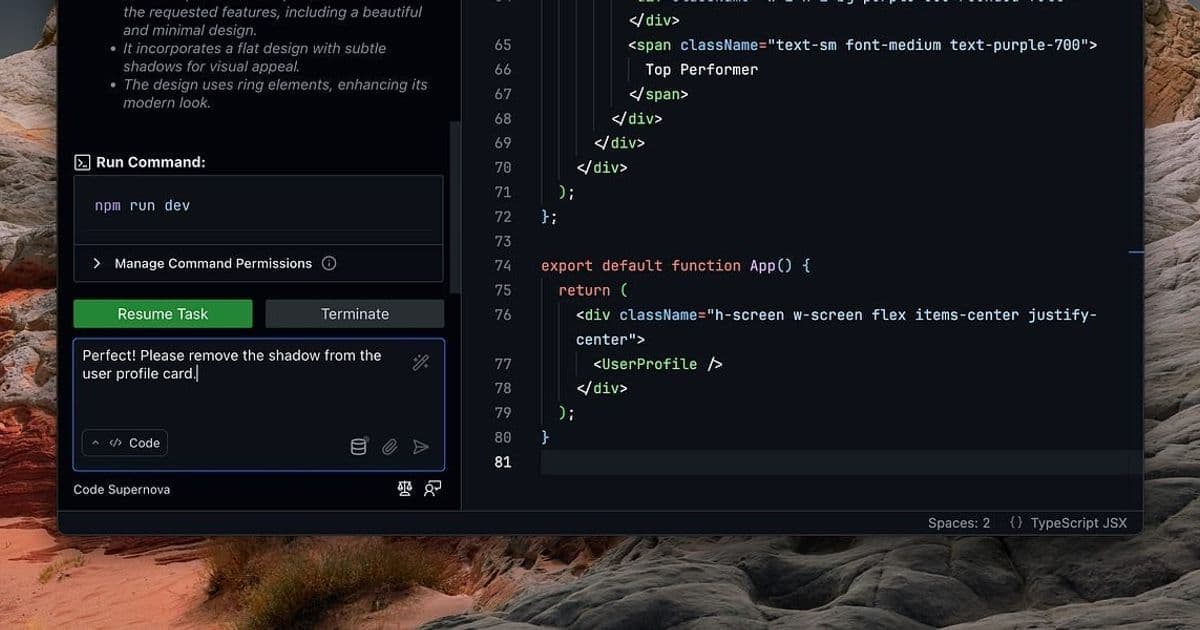Image resolution: width=1200 pixels, height=630 pixels.
Task: Click the terminal icon beside Run Command
Action: pyautogui.click(x=81, y=161)
